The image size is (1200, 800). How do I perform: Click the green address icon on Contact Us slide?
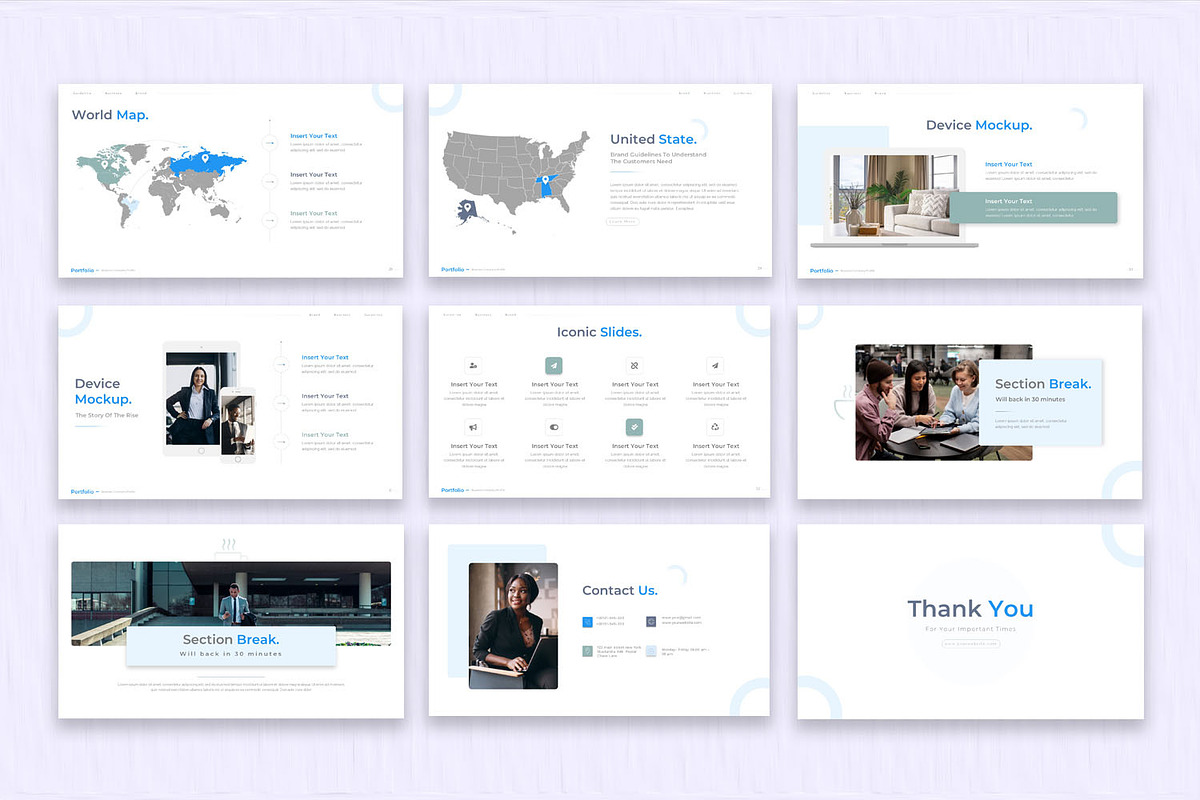588,650
